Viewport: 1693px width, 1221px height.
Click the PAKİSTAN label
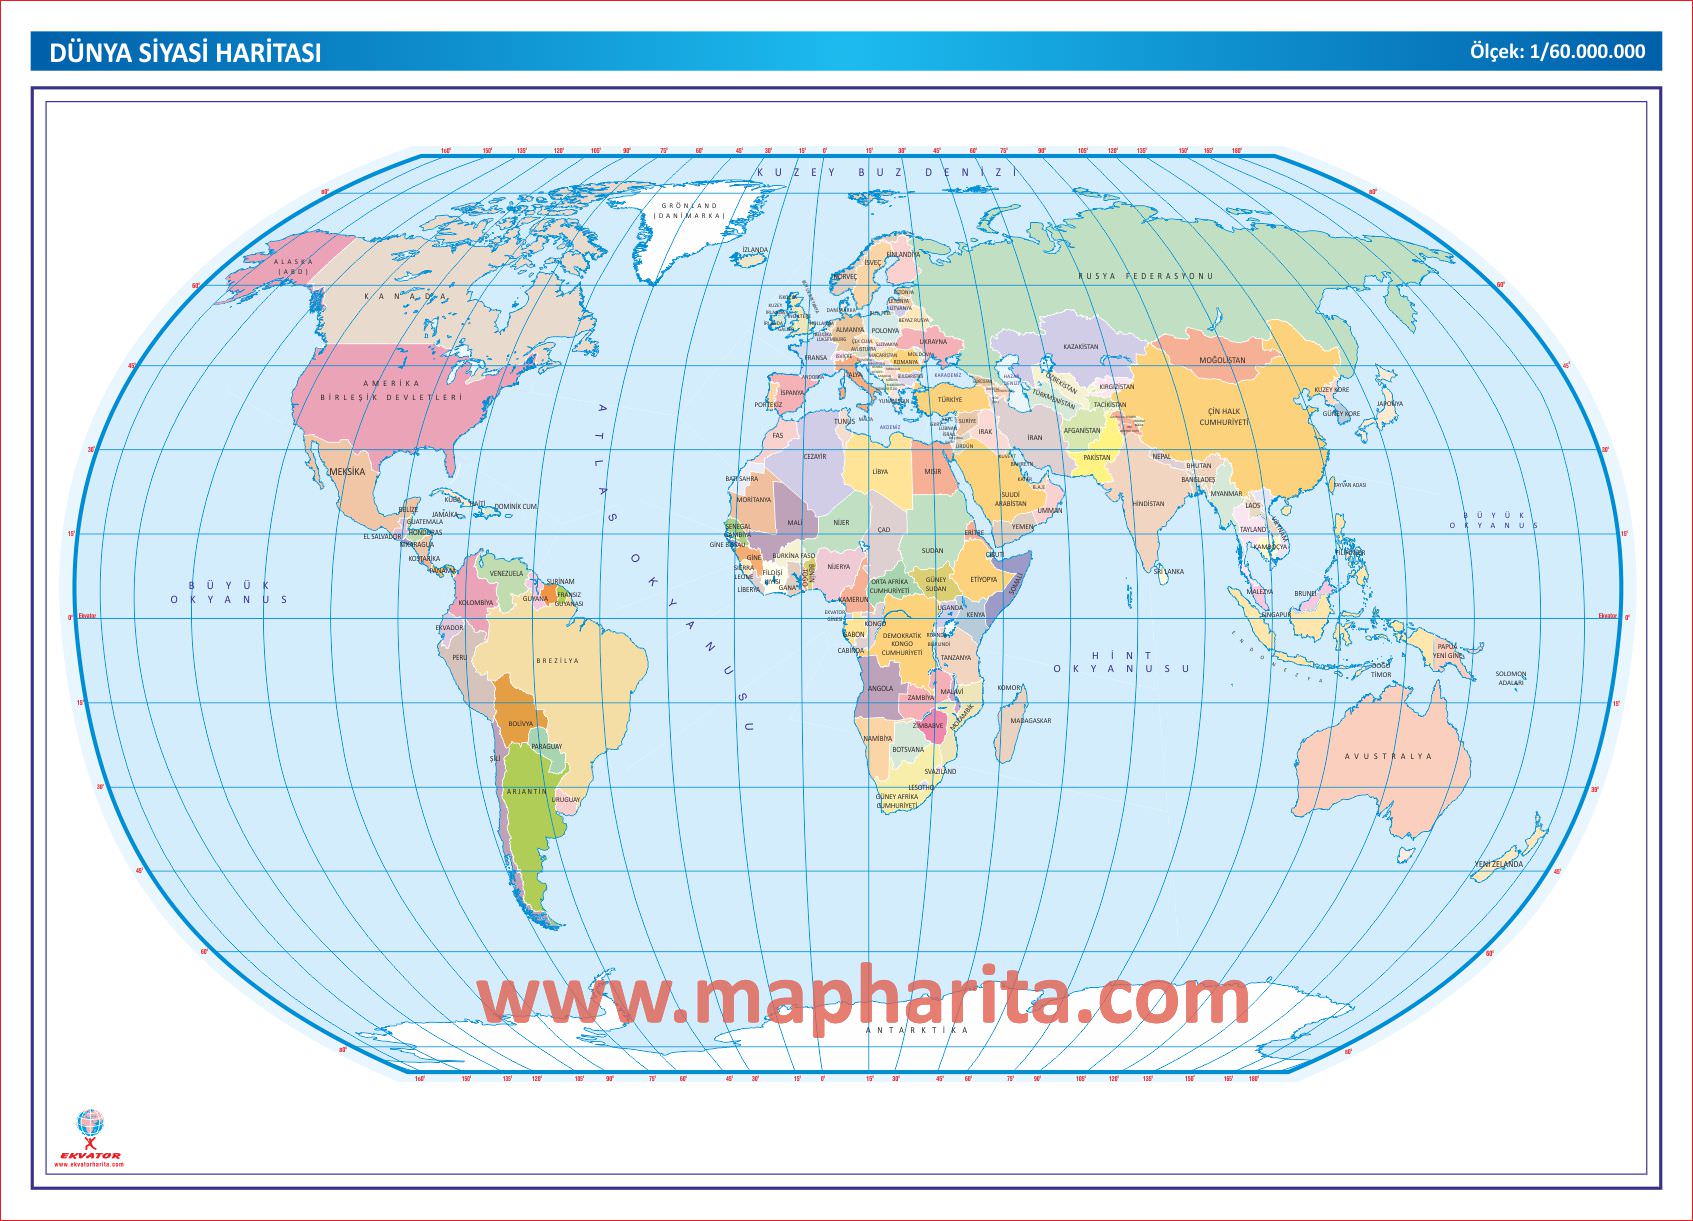pos(1097,458)
